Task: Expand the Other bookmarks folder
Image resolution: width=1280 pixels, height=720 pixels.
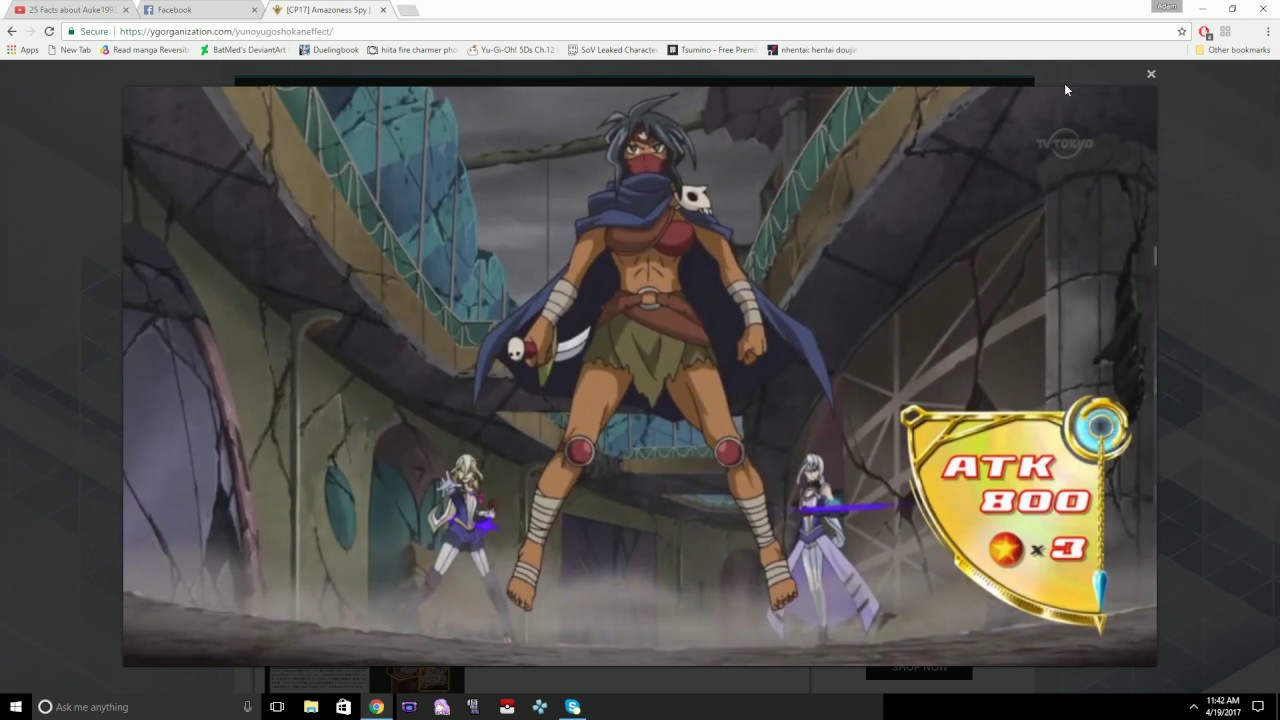Action: 1232,50
